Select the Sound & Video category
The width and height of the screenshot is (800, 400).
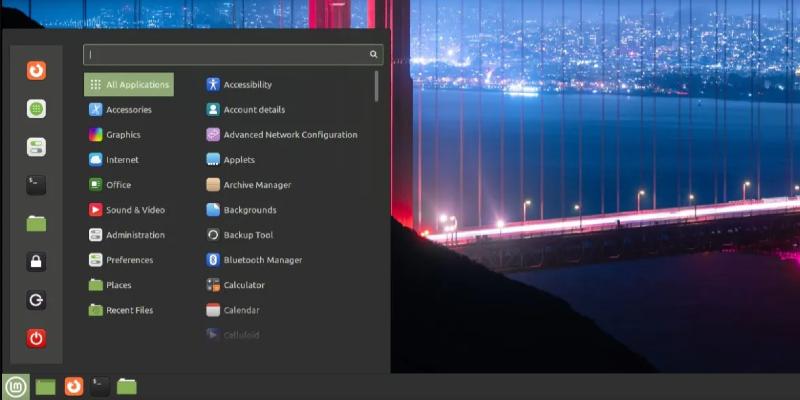pos(135,210)
